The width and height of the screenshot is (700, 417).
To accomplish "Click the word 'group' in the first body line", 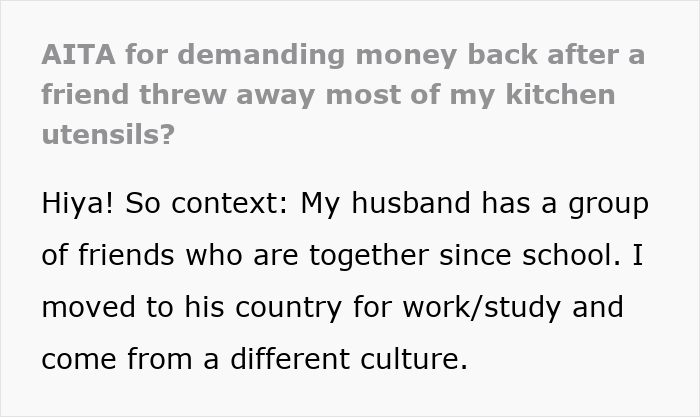I will (608, 204).
